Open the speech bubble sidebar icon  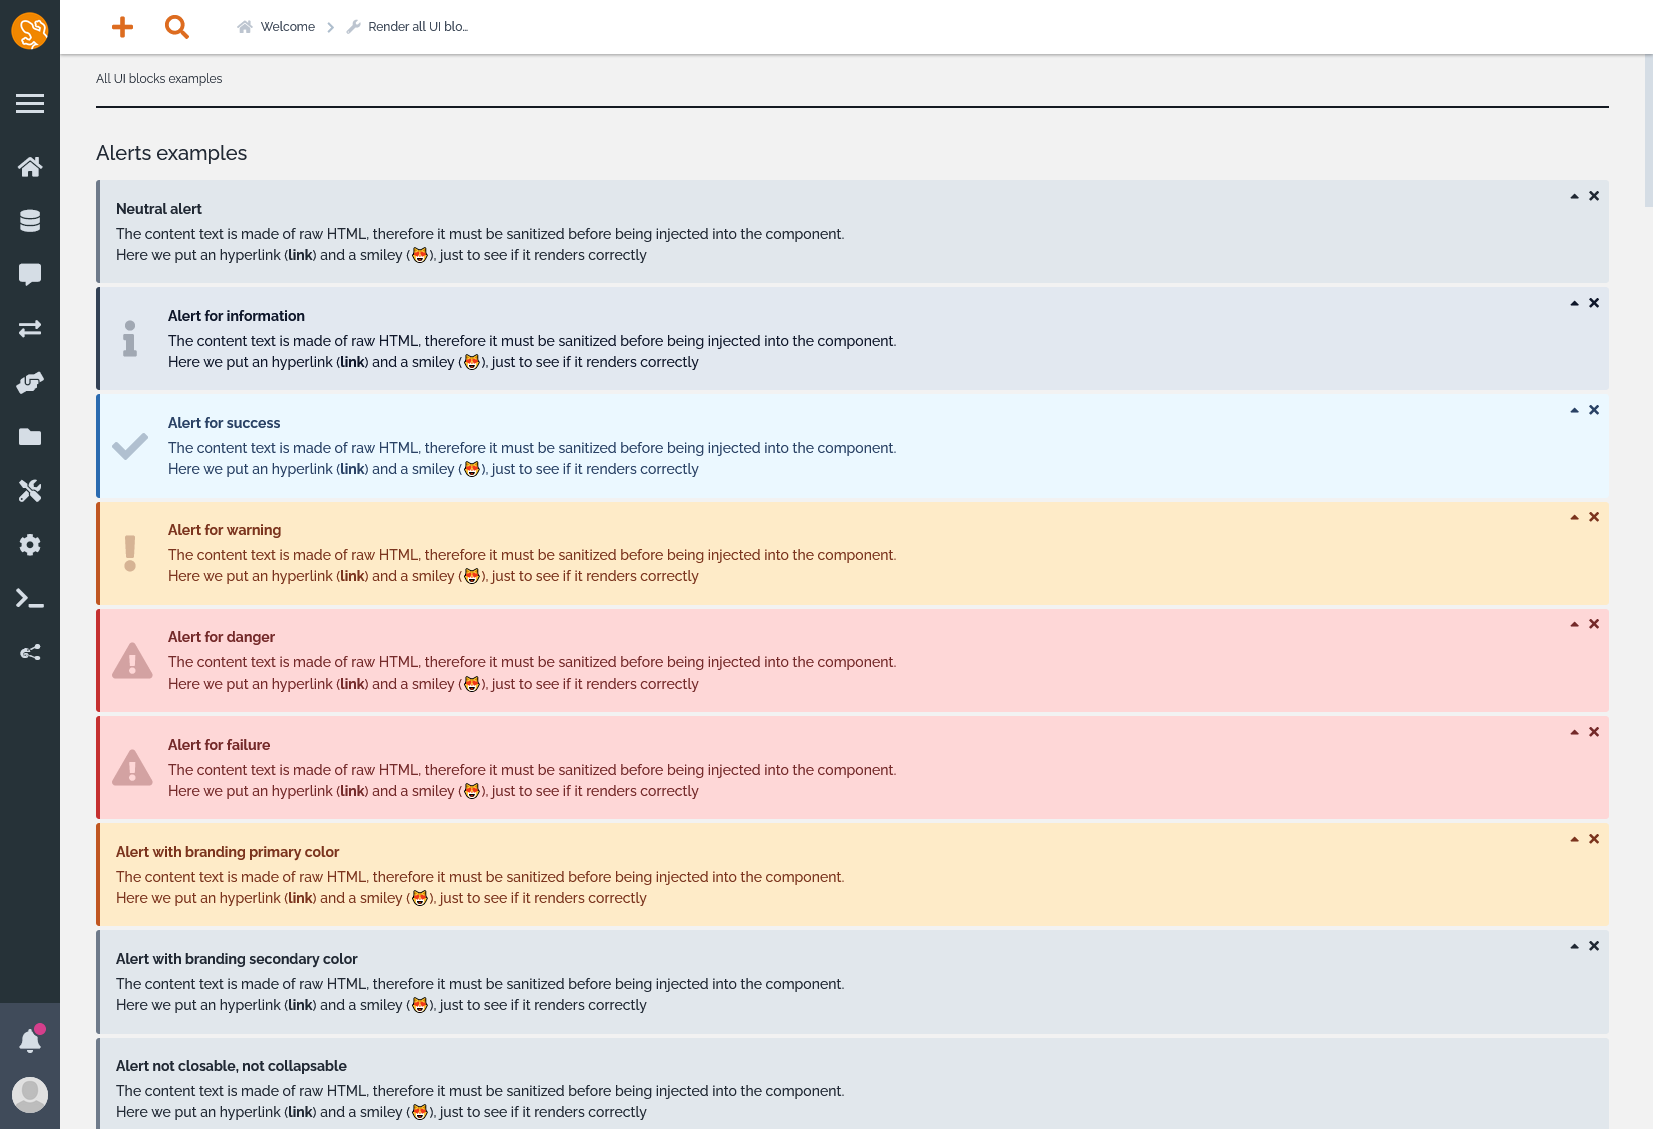coord(30,275)
